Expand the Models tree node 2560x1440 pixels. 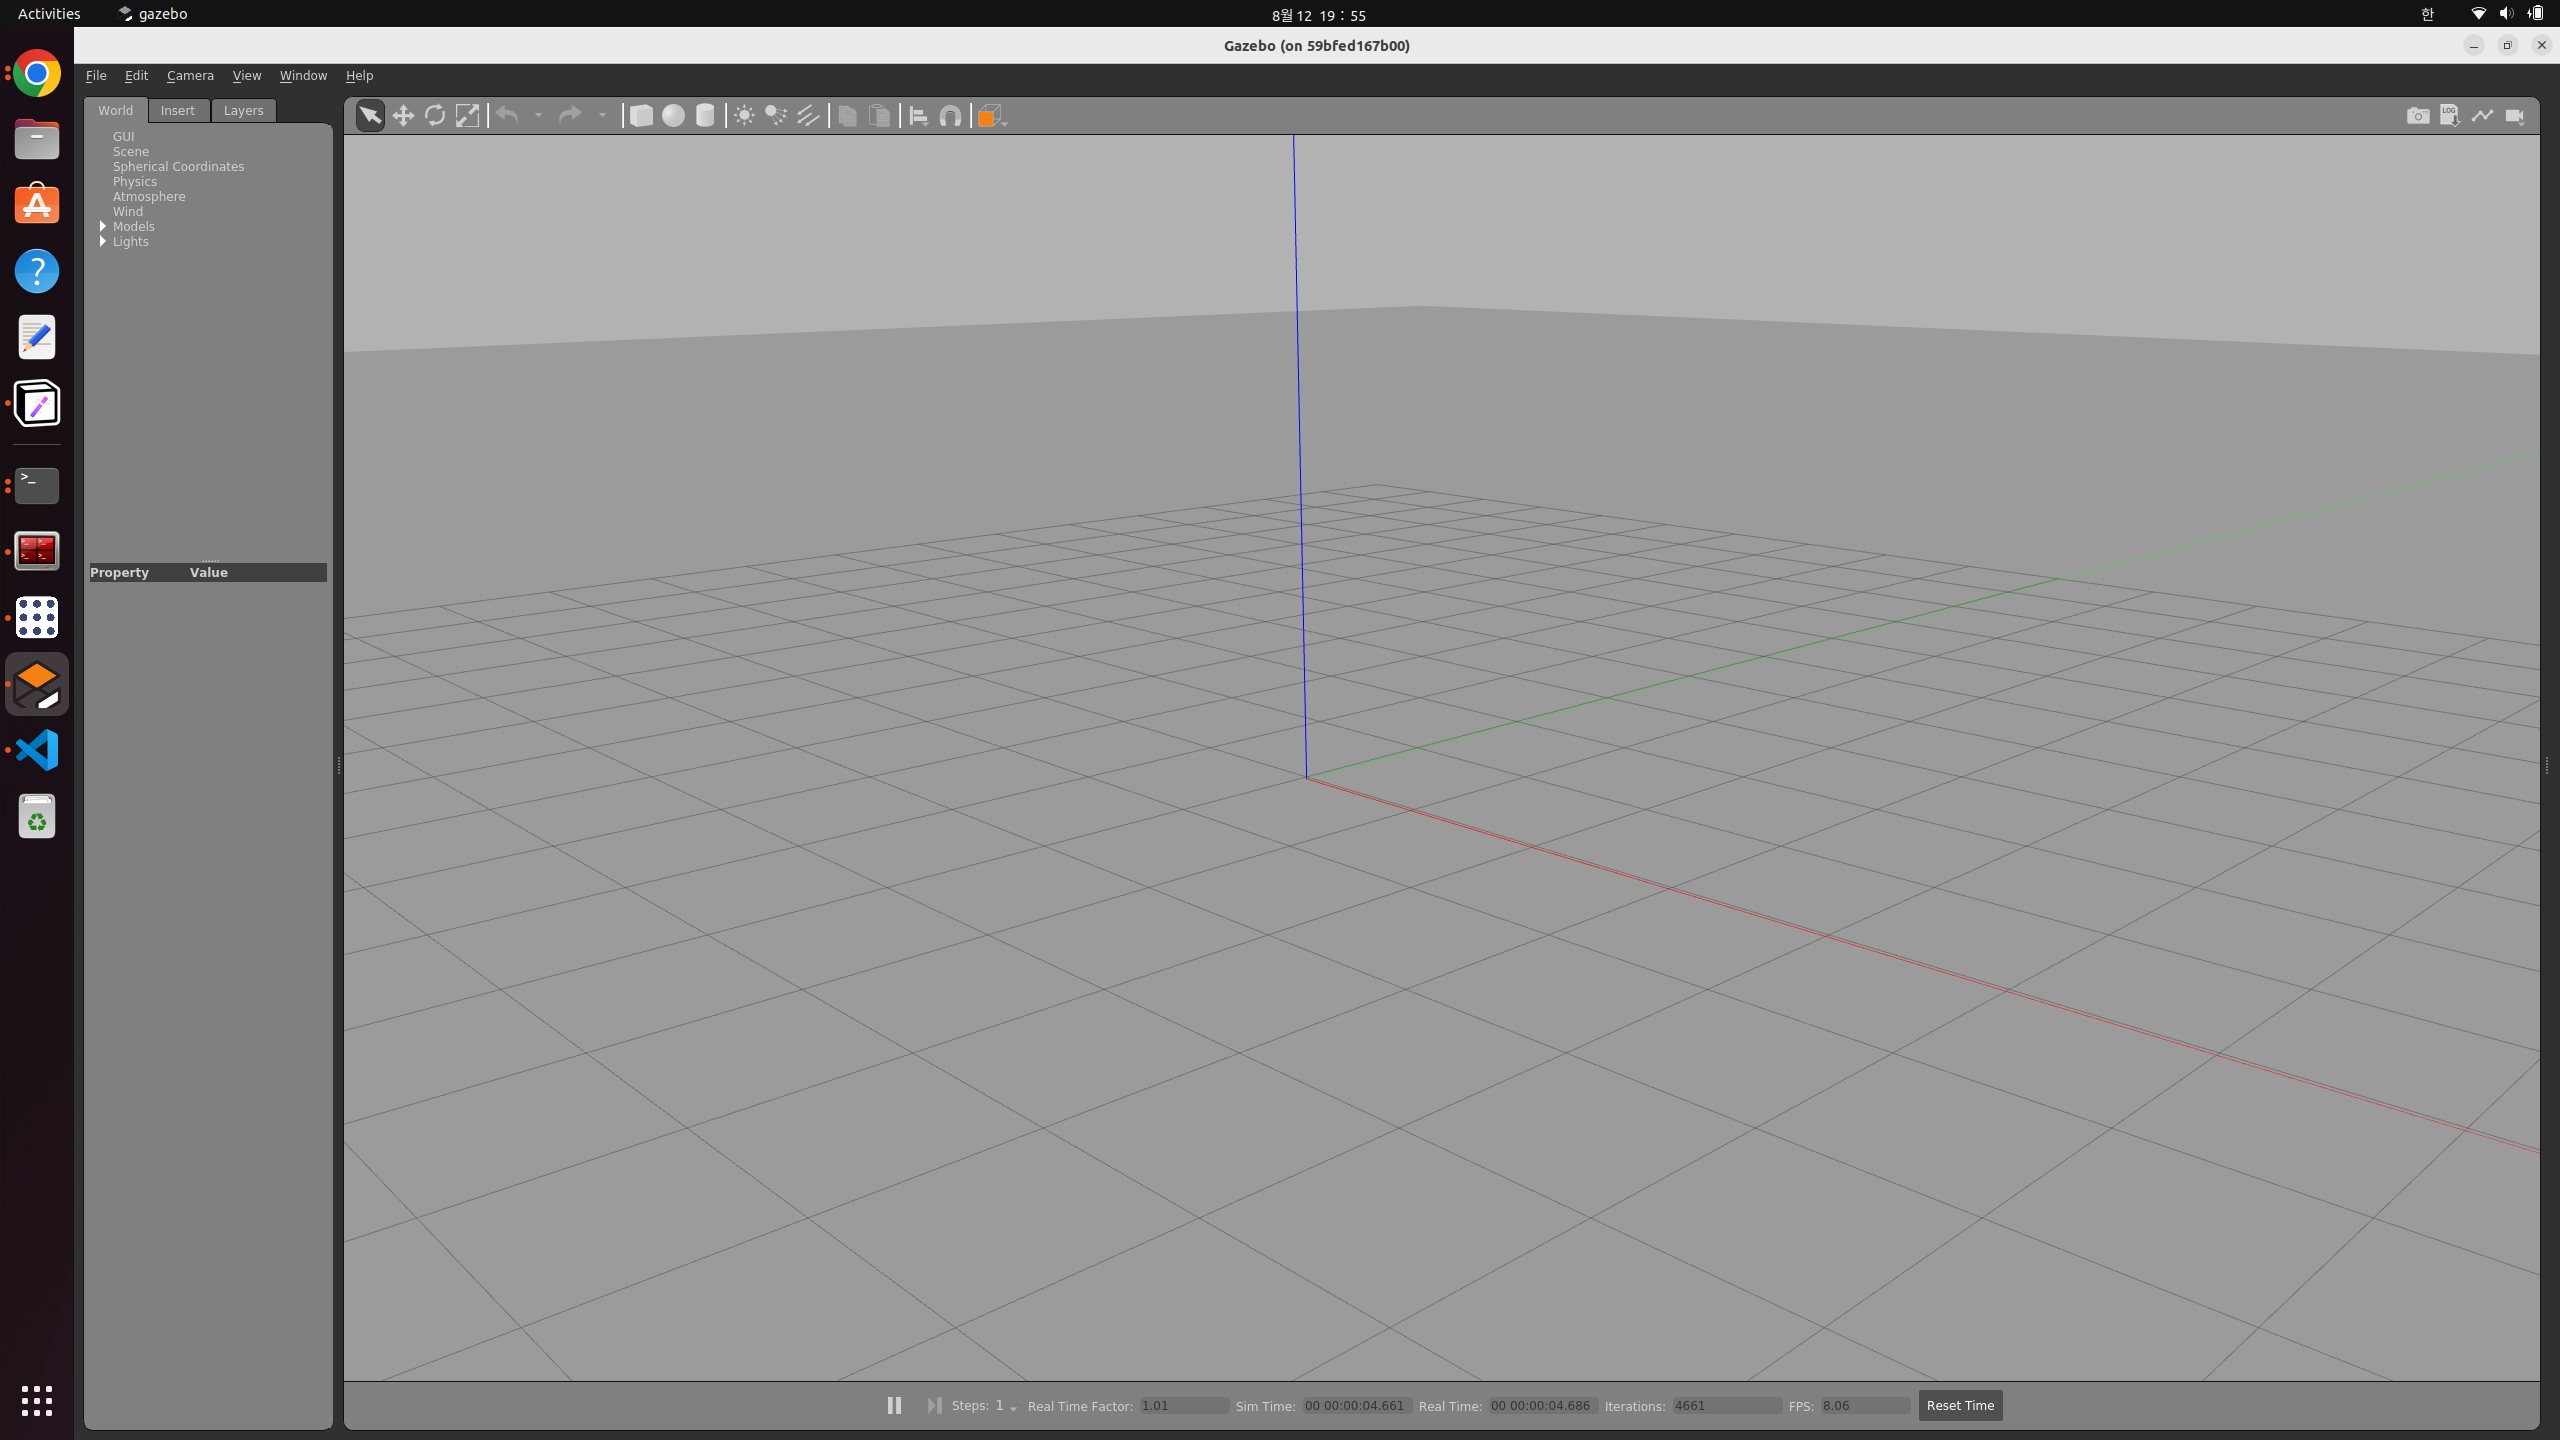(103, 227)
